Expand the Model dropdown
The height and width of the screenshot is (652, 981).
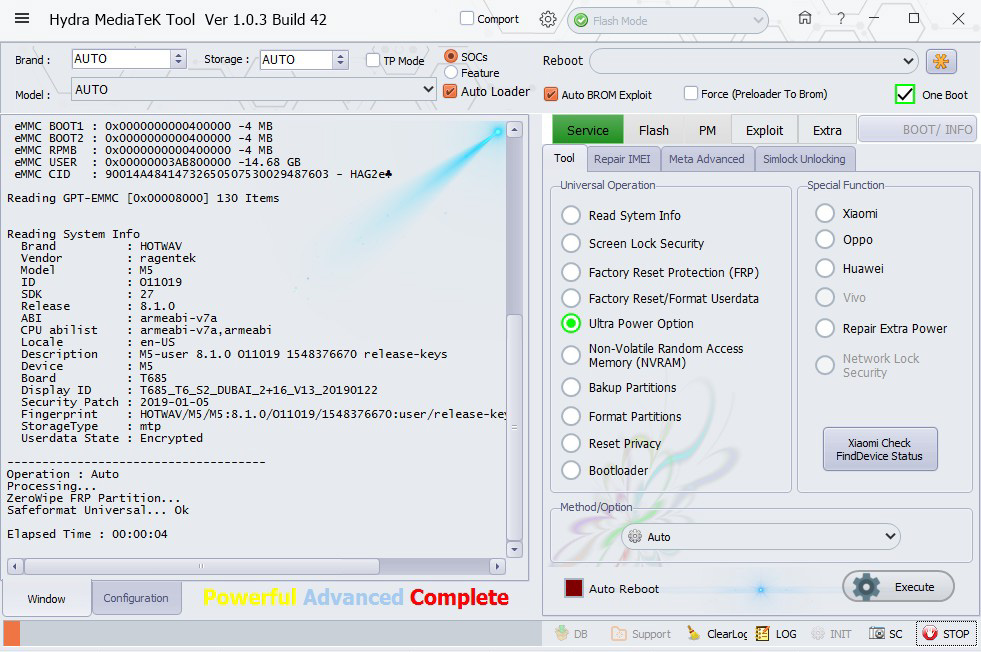[428, 89]
